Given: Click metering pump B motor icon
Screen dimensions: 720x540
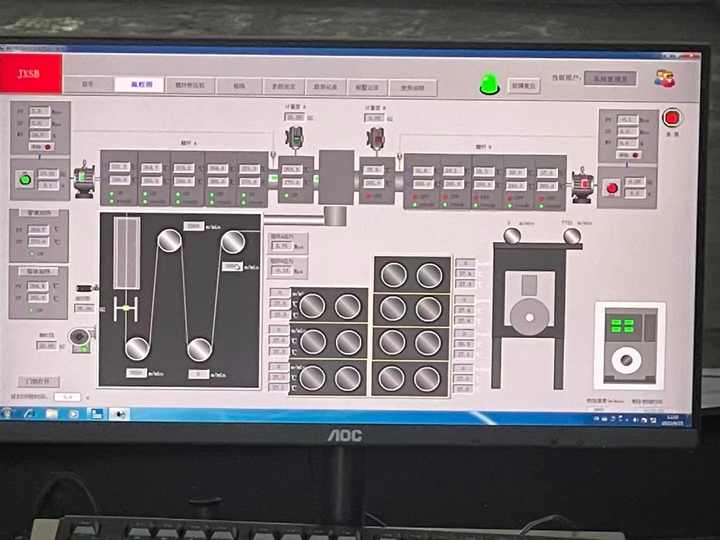Looking at the screenshot, I should pyautogui.click(x=376, y=139).
